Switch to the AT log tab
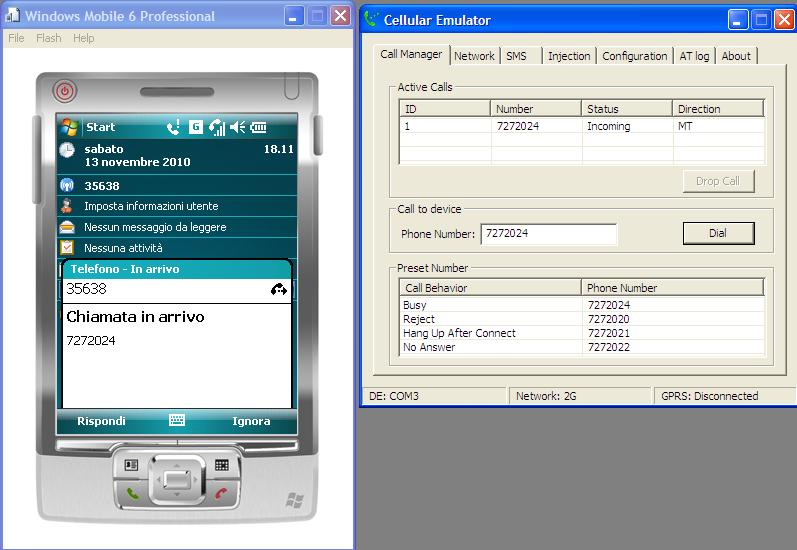797x550 pixels. (x=694, y=56)
